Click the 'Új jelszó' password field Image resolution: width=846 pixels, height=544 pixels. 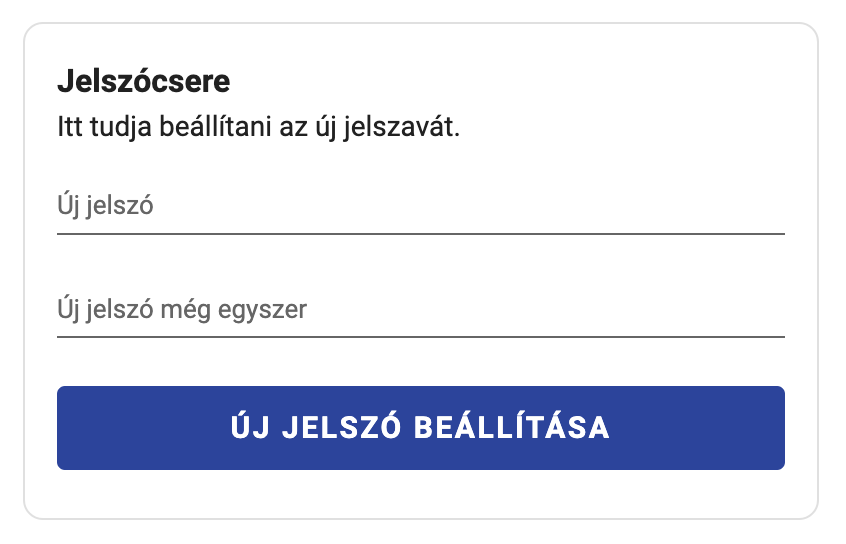420,208
